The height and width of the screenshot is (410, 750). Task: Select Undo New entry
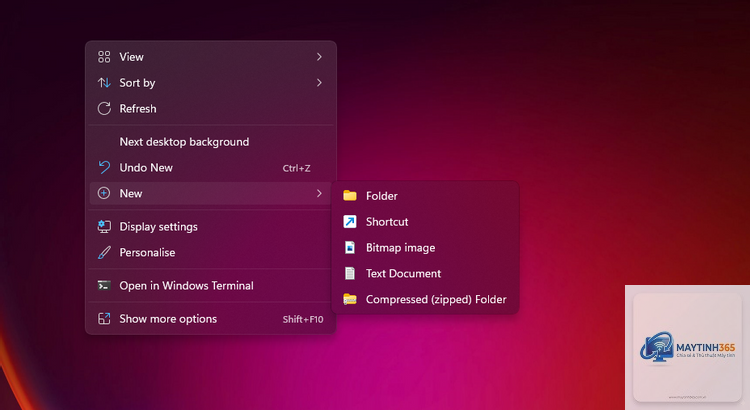point(210,167)
